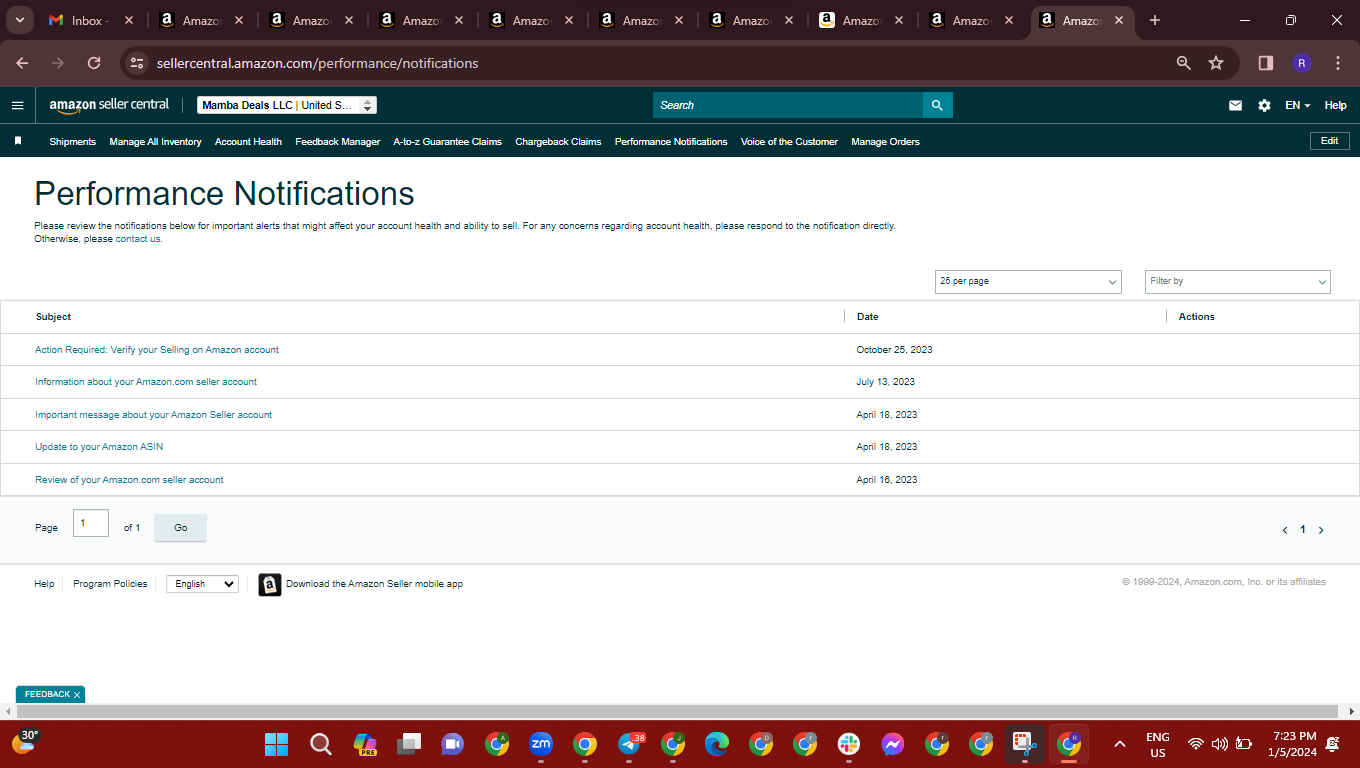This screenshot has width=1360, height=768.
Task: Open 'Action Required: Verify your Selling' notification
Action: pyautogui.click(x=157, y=350)
